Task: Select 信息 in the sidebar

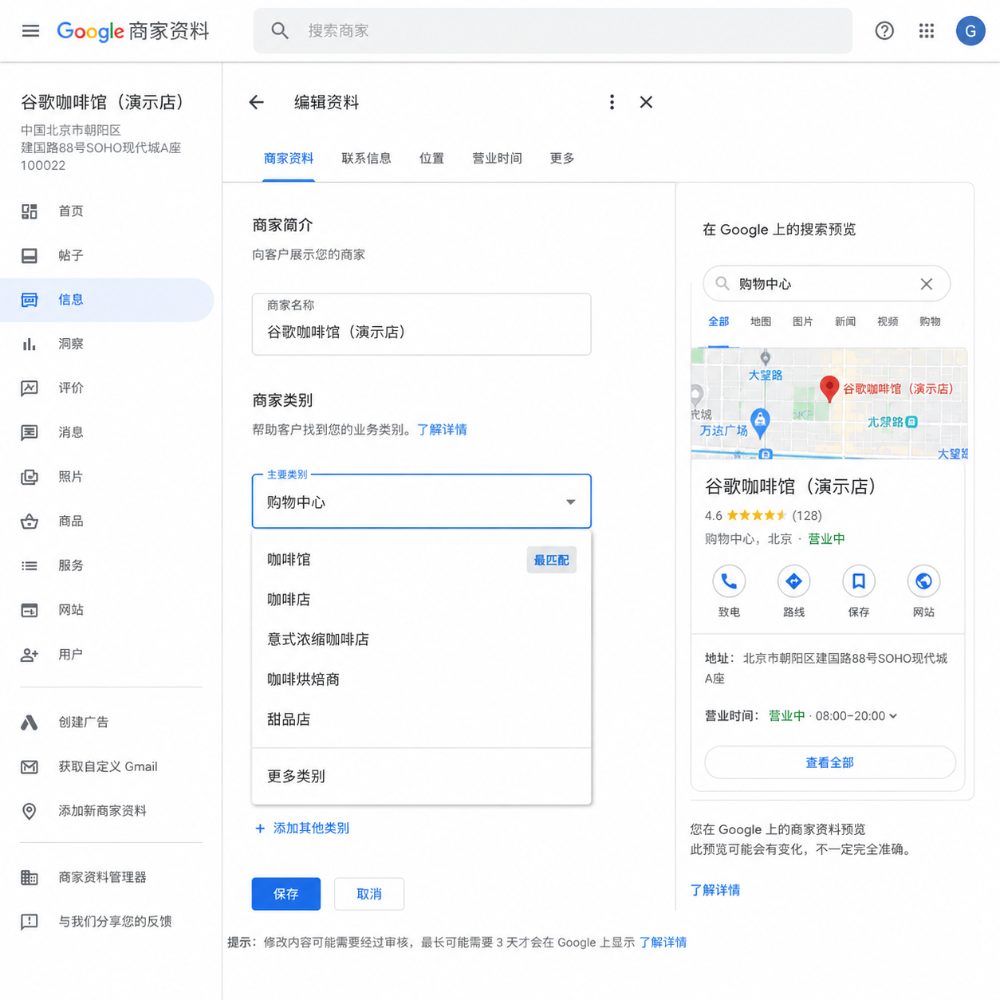Action: (107, 300)
